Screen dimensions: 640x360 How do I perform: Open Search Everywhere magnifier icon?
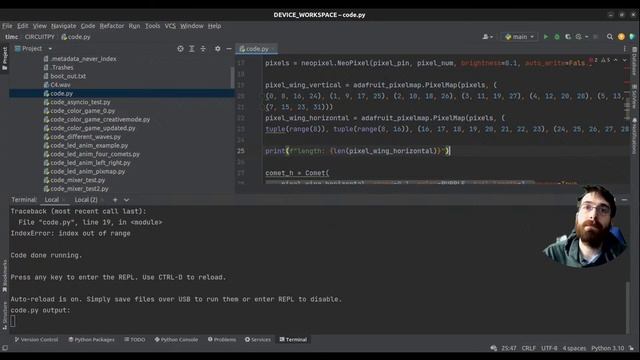coord(610,37)
